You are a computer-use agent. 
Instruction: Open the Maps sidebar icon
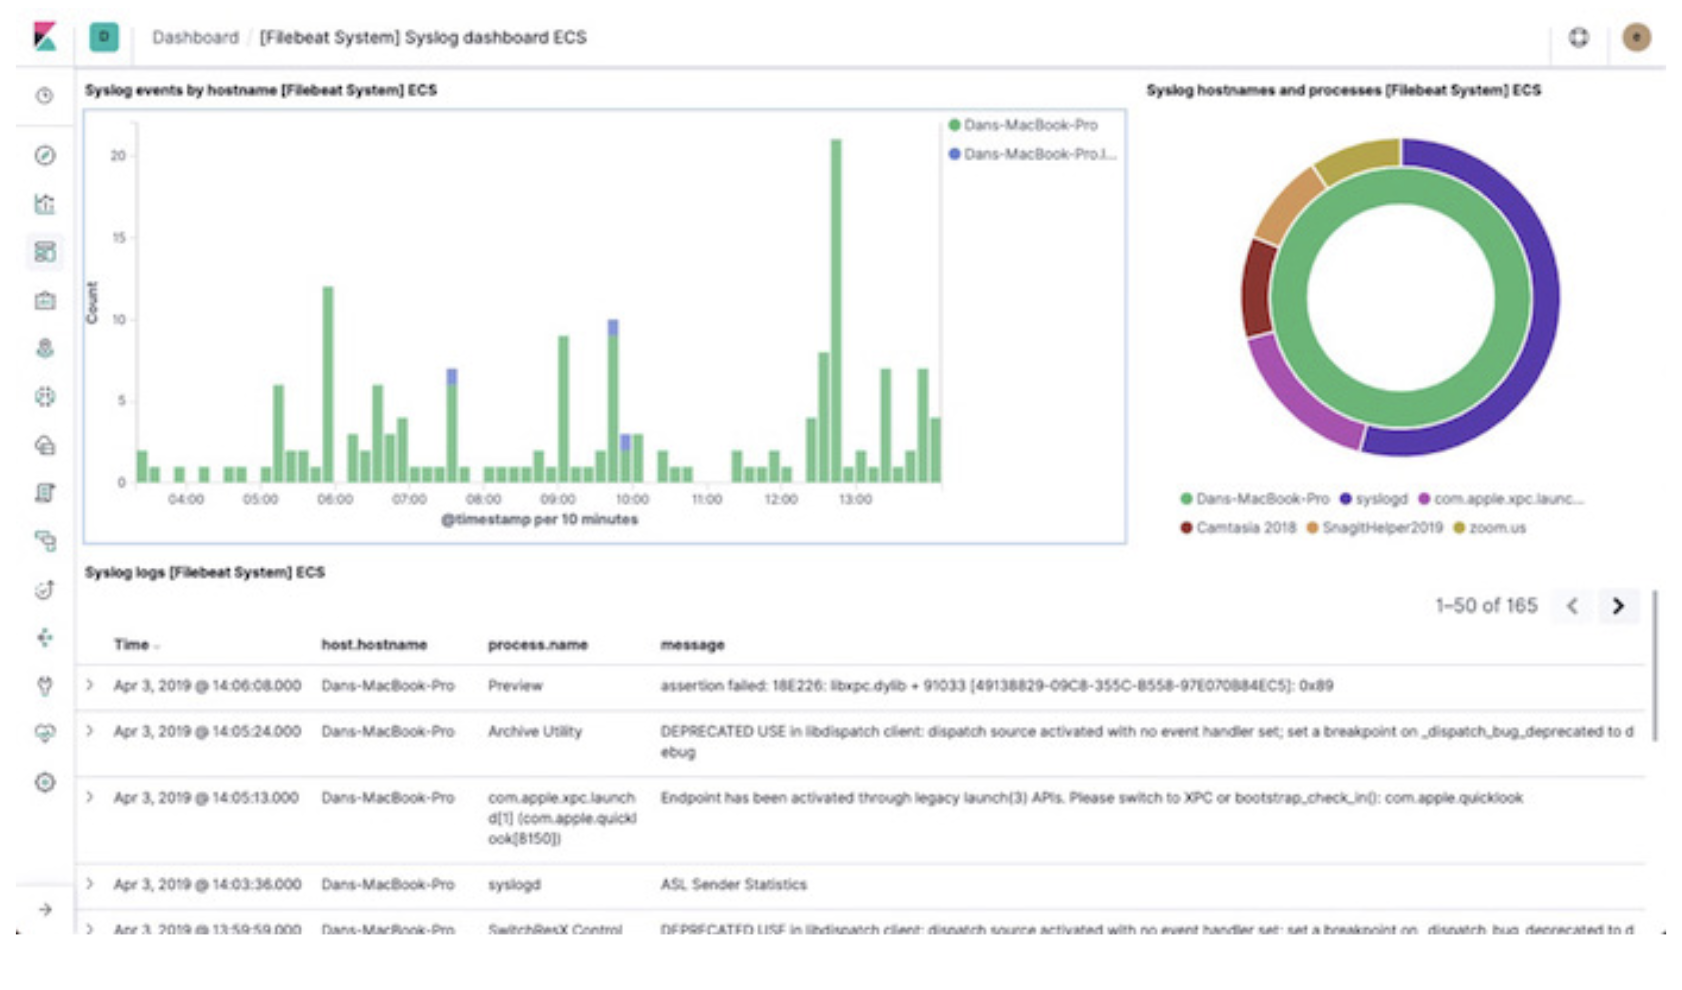tap(45, 348)
